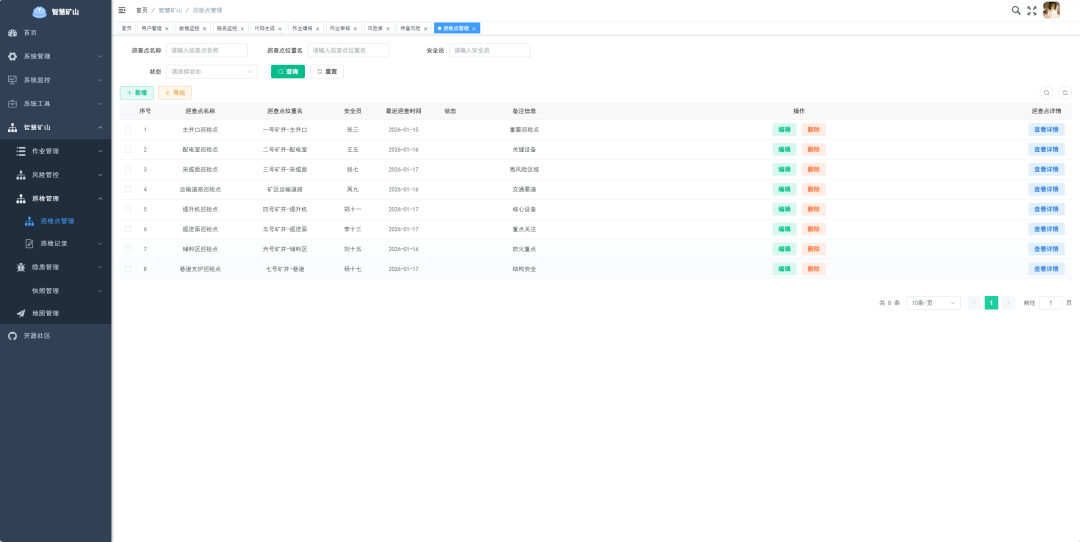This screenshot has height=542, width=1080.
Task: Collapse the 巡检管理 submenu
Action: pyautogui.click(x=100, y=198)
